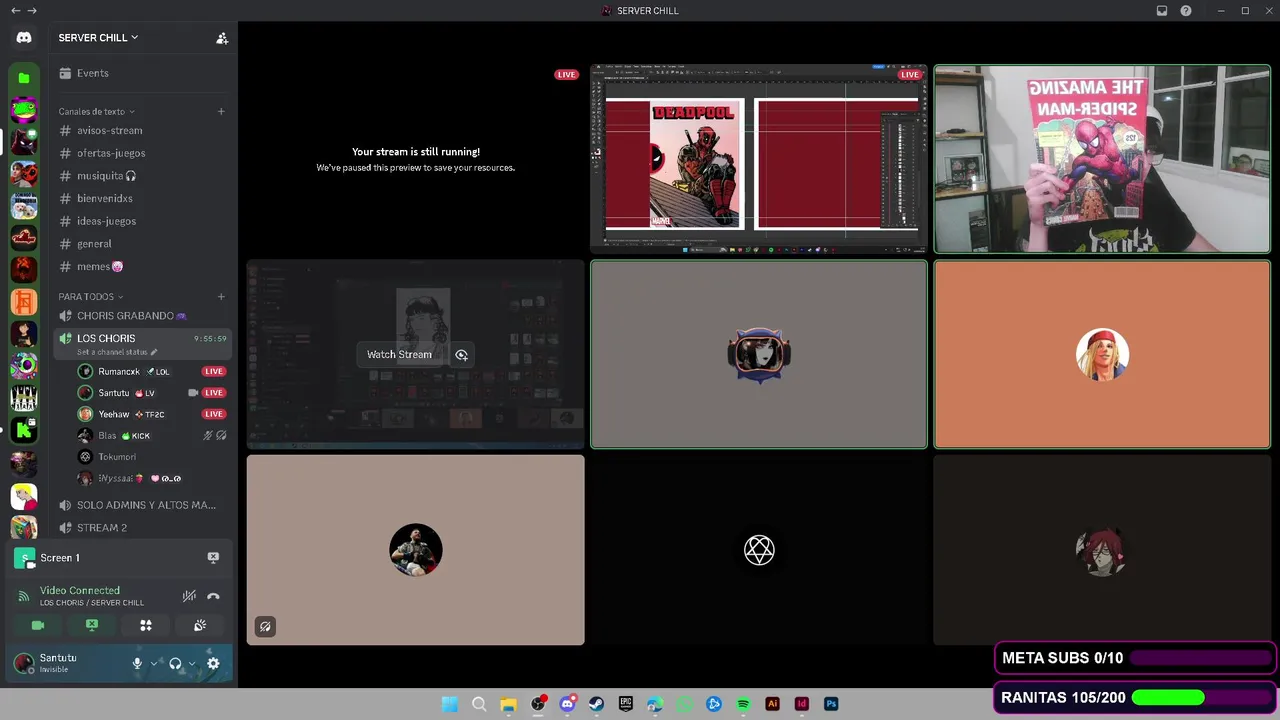The image size is (1280, 720).
Task: Select the orange participant tile with blonde avatar
Action: [1102, 354]
